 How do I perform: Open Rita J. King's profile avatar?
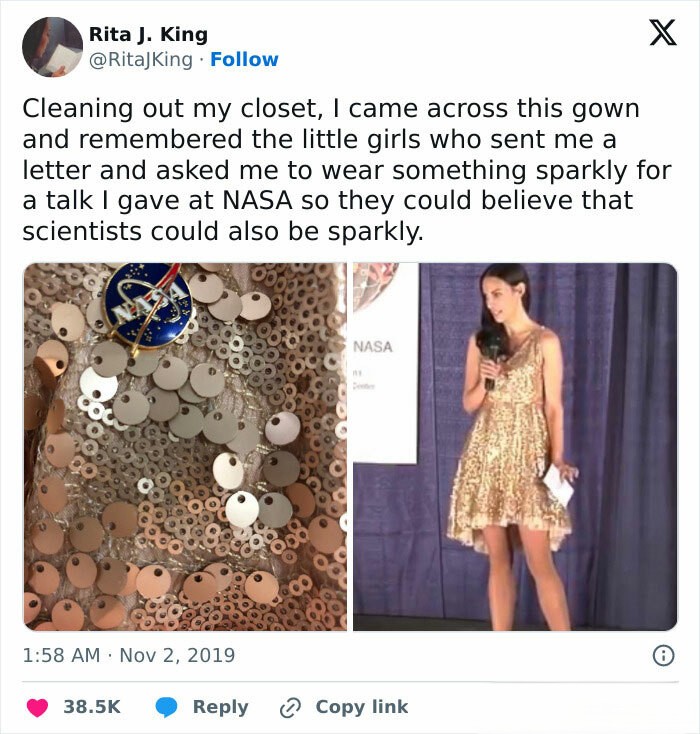pos(52,47)
